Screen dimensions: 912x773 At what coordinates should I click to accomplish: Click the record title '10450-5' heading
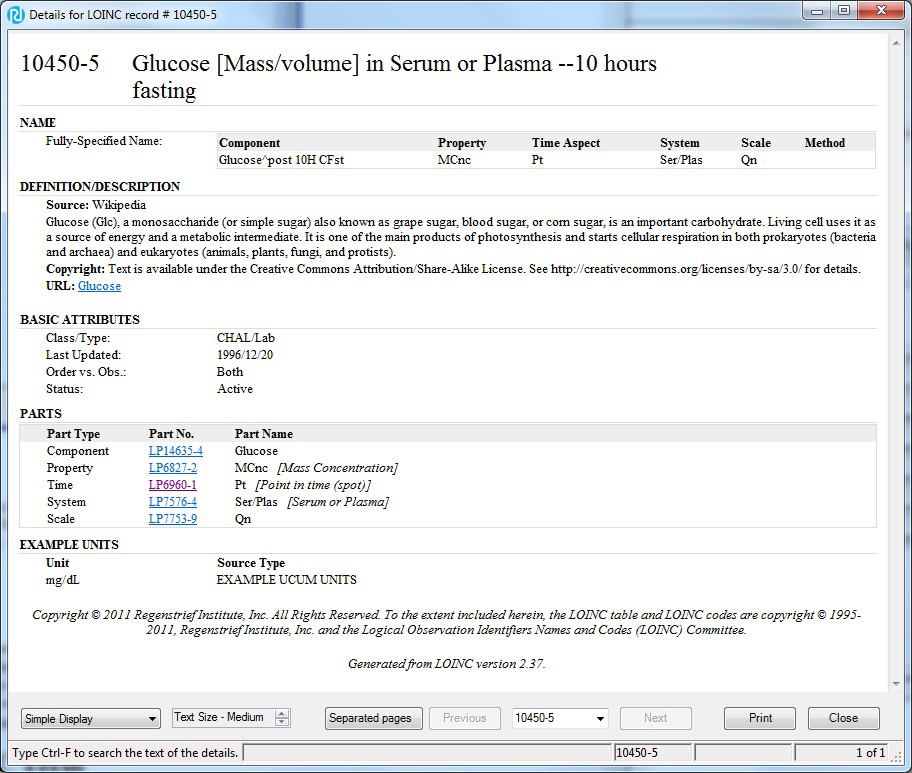coord(60,63)
